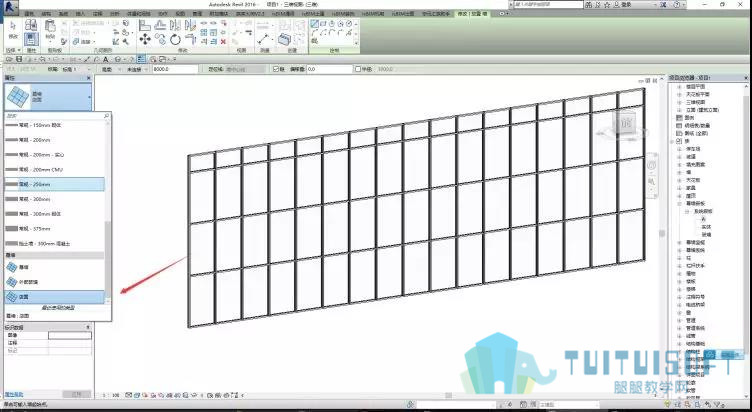
Task: Select the Align tool in Modify panel
Action: (x=145, y=25)
